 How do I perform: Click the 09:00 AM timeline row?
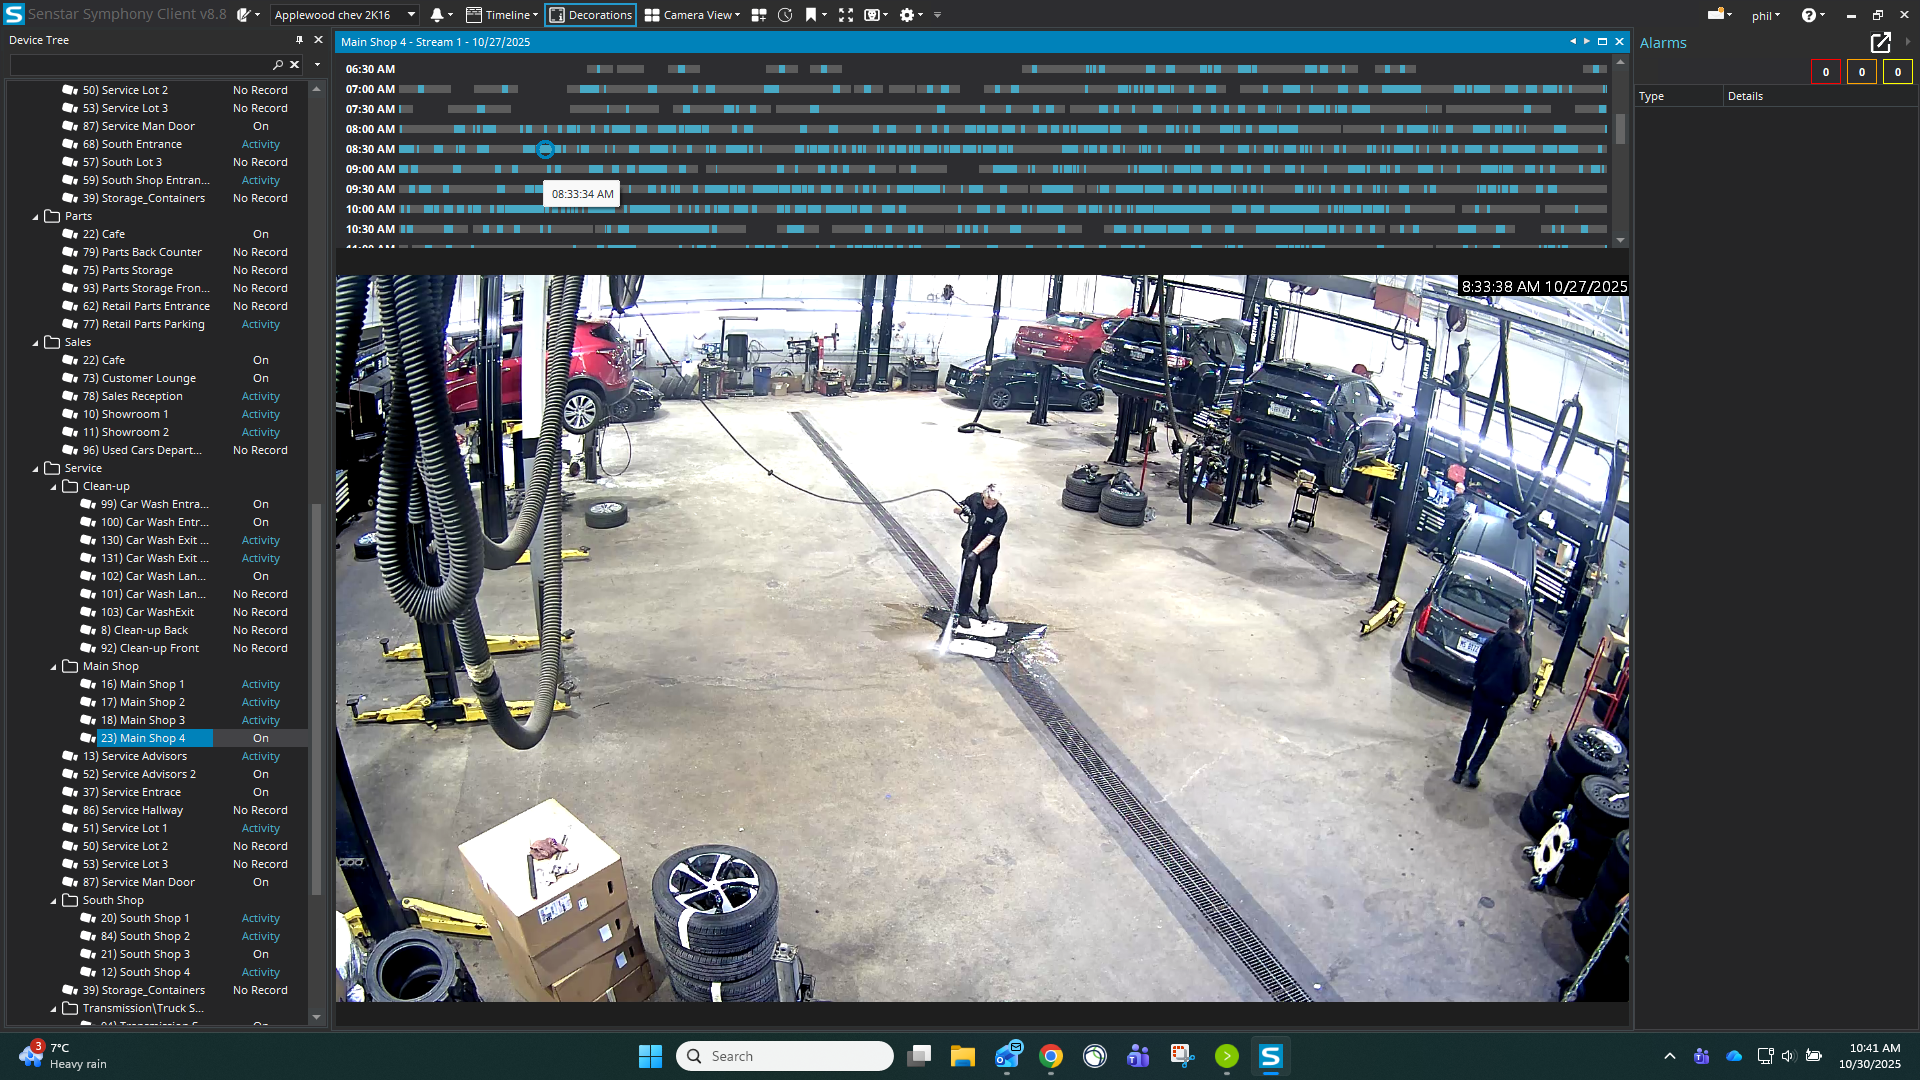[1000, 169]
